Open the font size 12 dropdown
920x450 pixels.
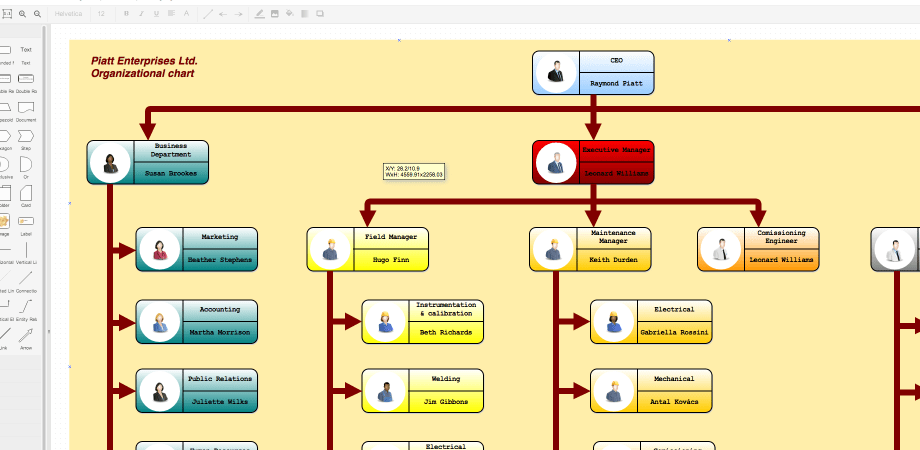point(101,13)
